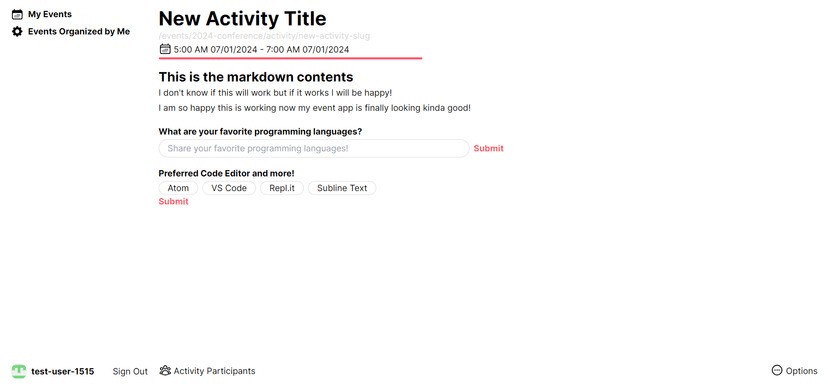Open Events Organized by Me
828x389 pixels.
[x=71, y=32]
